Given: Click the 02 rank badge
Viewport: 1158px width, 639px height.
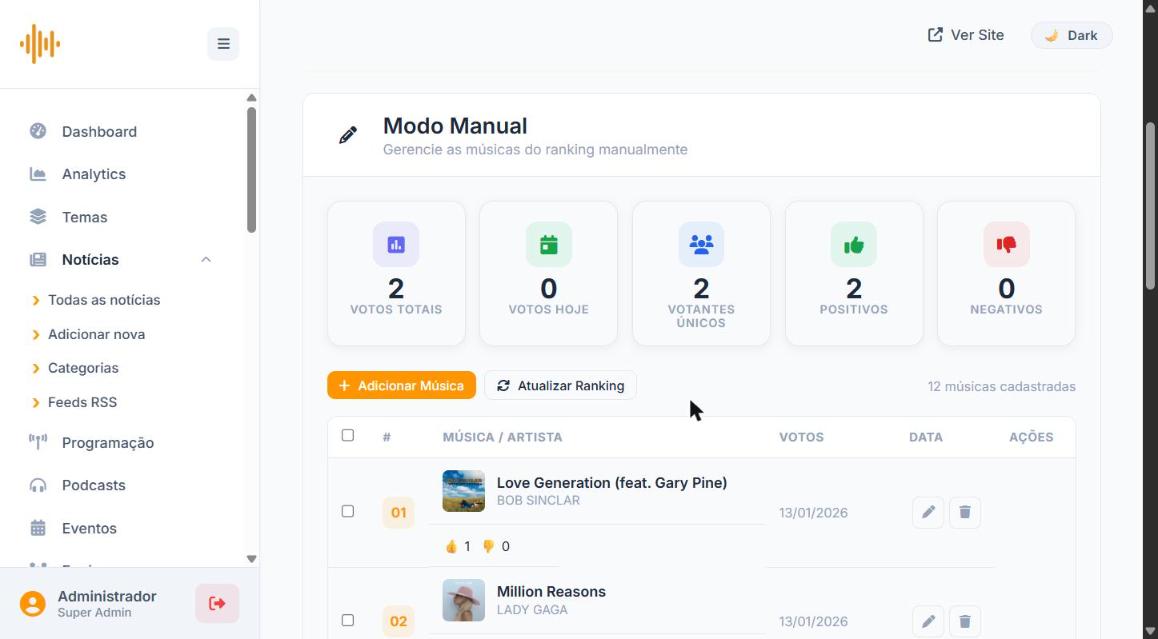Looking at the screenshot, I should (x=398, y=621).
